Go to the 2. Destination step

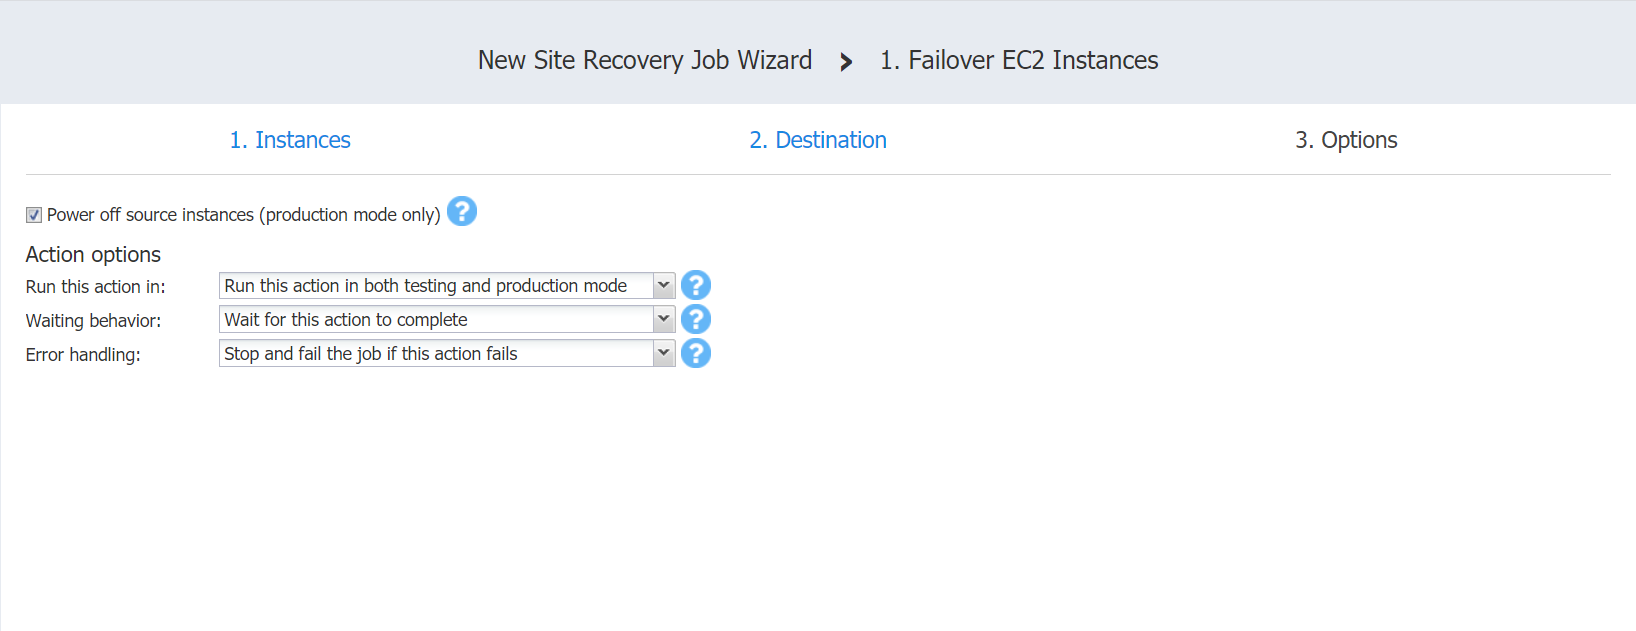818,140
